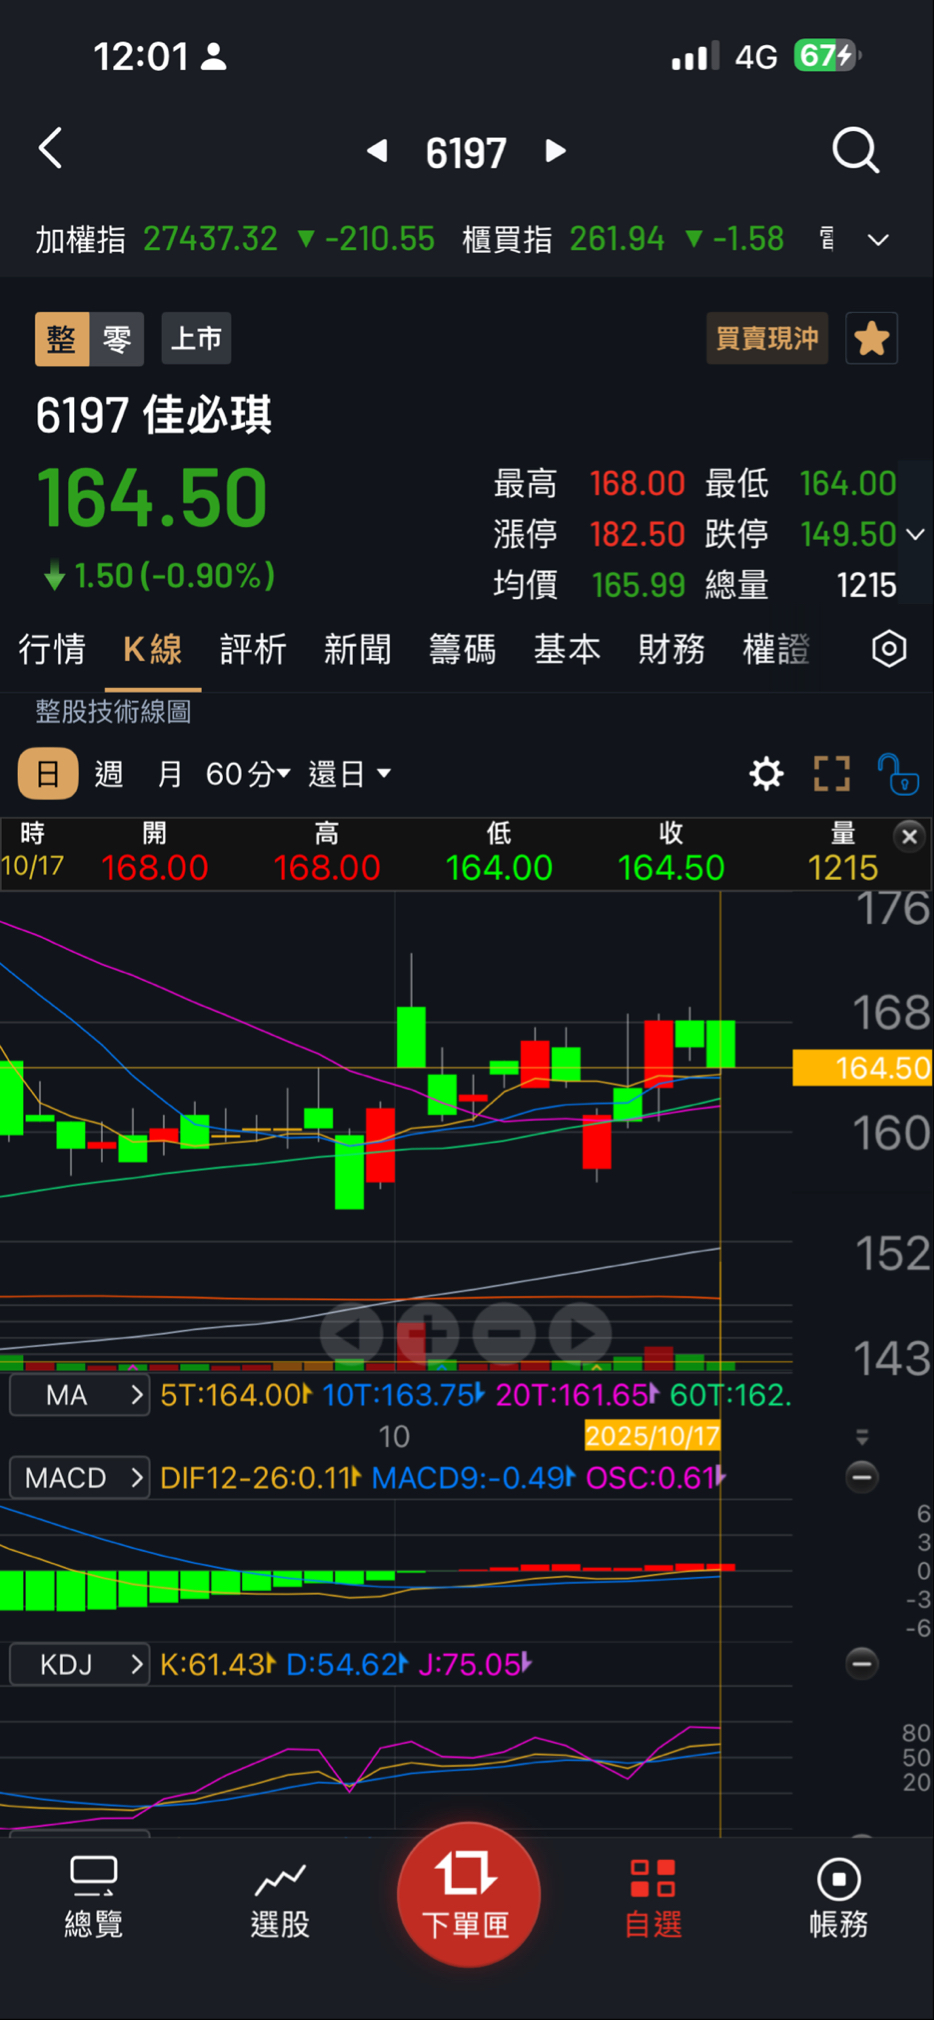Tap the large 164.50 price
Screen dimensions: 934x2020
pos(152,498)
